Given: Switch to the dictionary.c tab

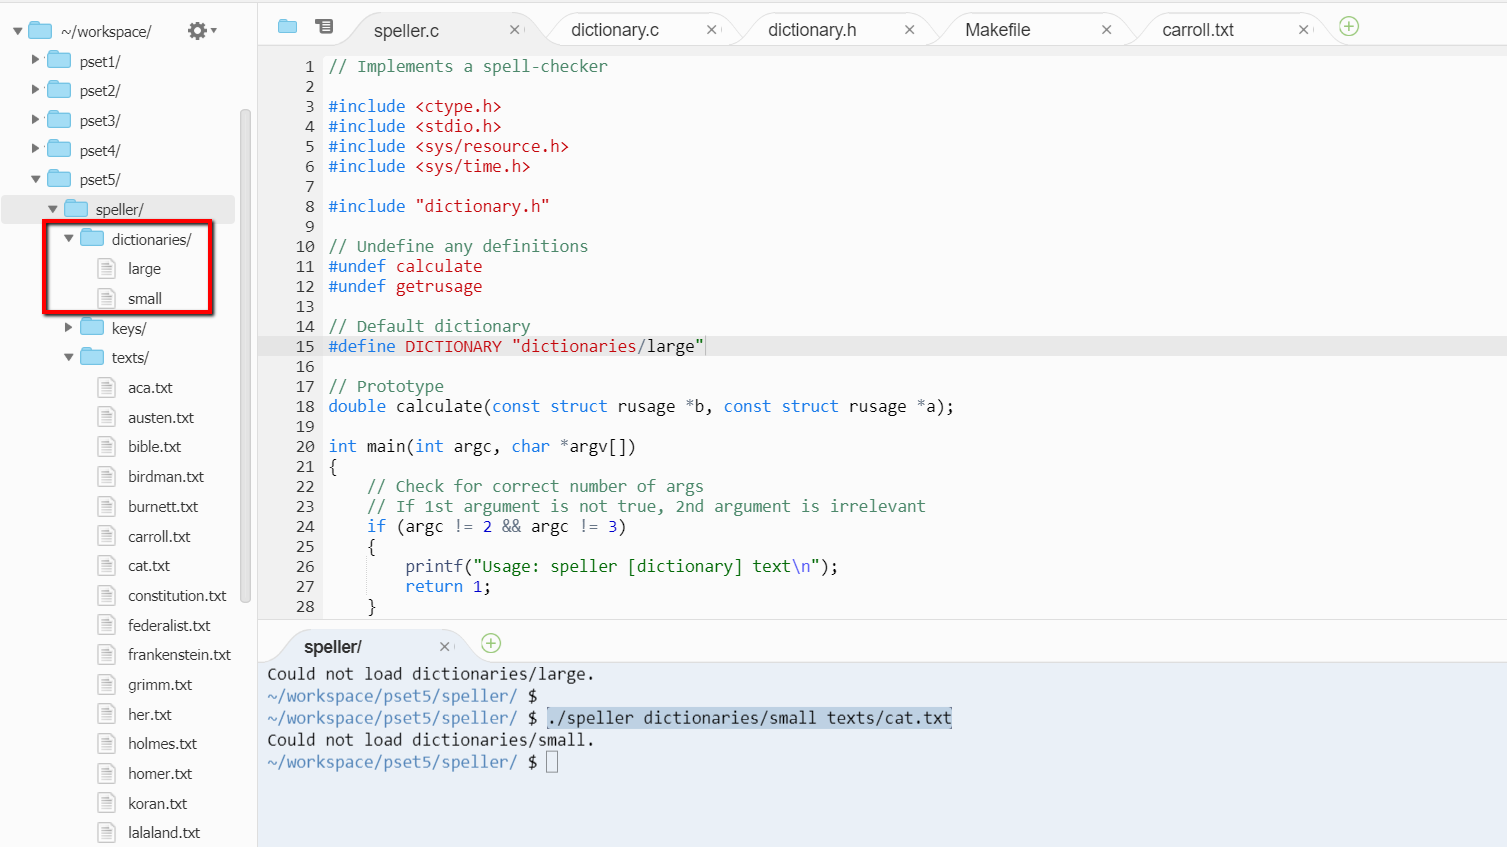Looking at the screenshot, I should pyautogui.click(x=615, y=30).
